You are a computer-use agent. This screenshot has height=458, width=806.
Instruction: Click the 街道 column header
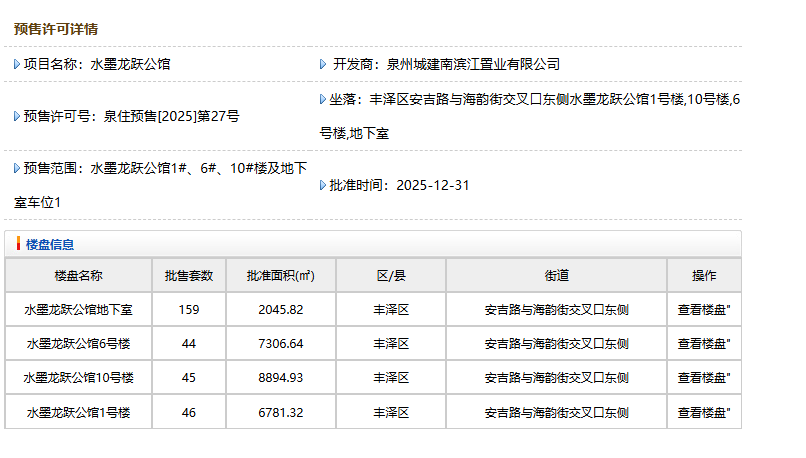(557, 276)
